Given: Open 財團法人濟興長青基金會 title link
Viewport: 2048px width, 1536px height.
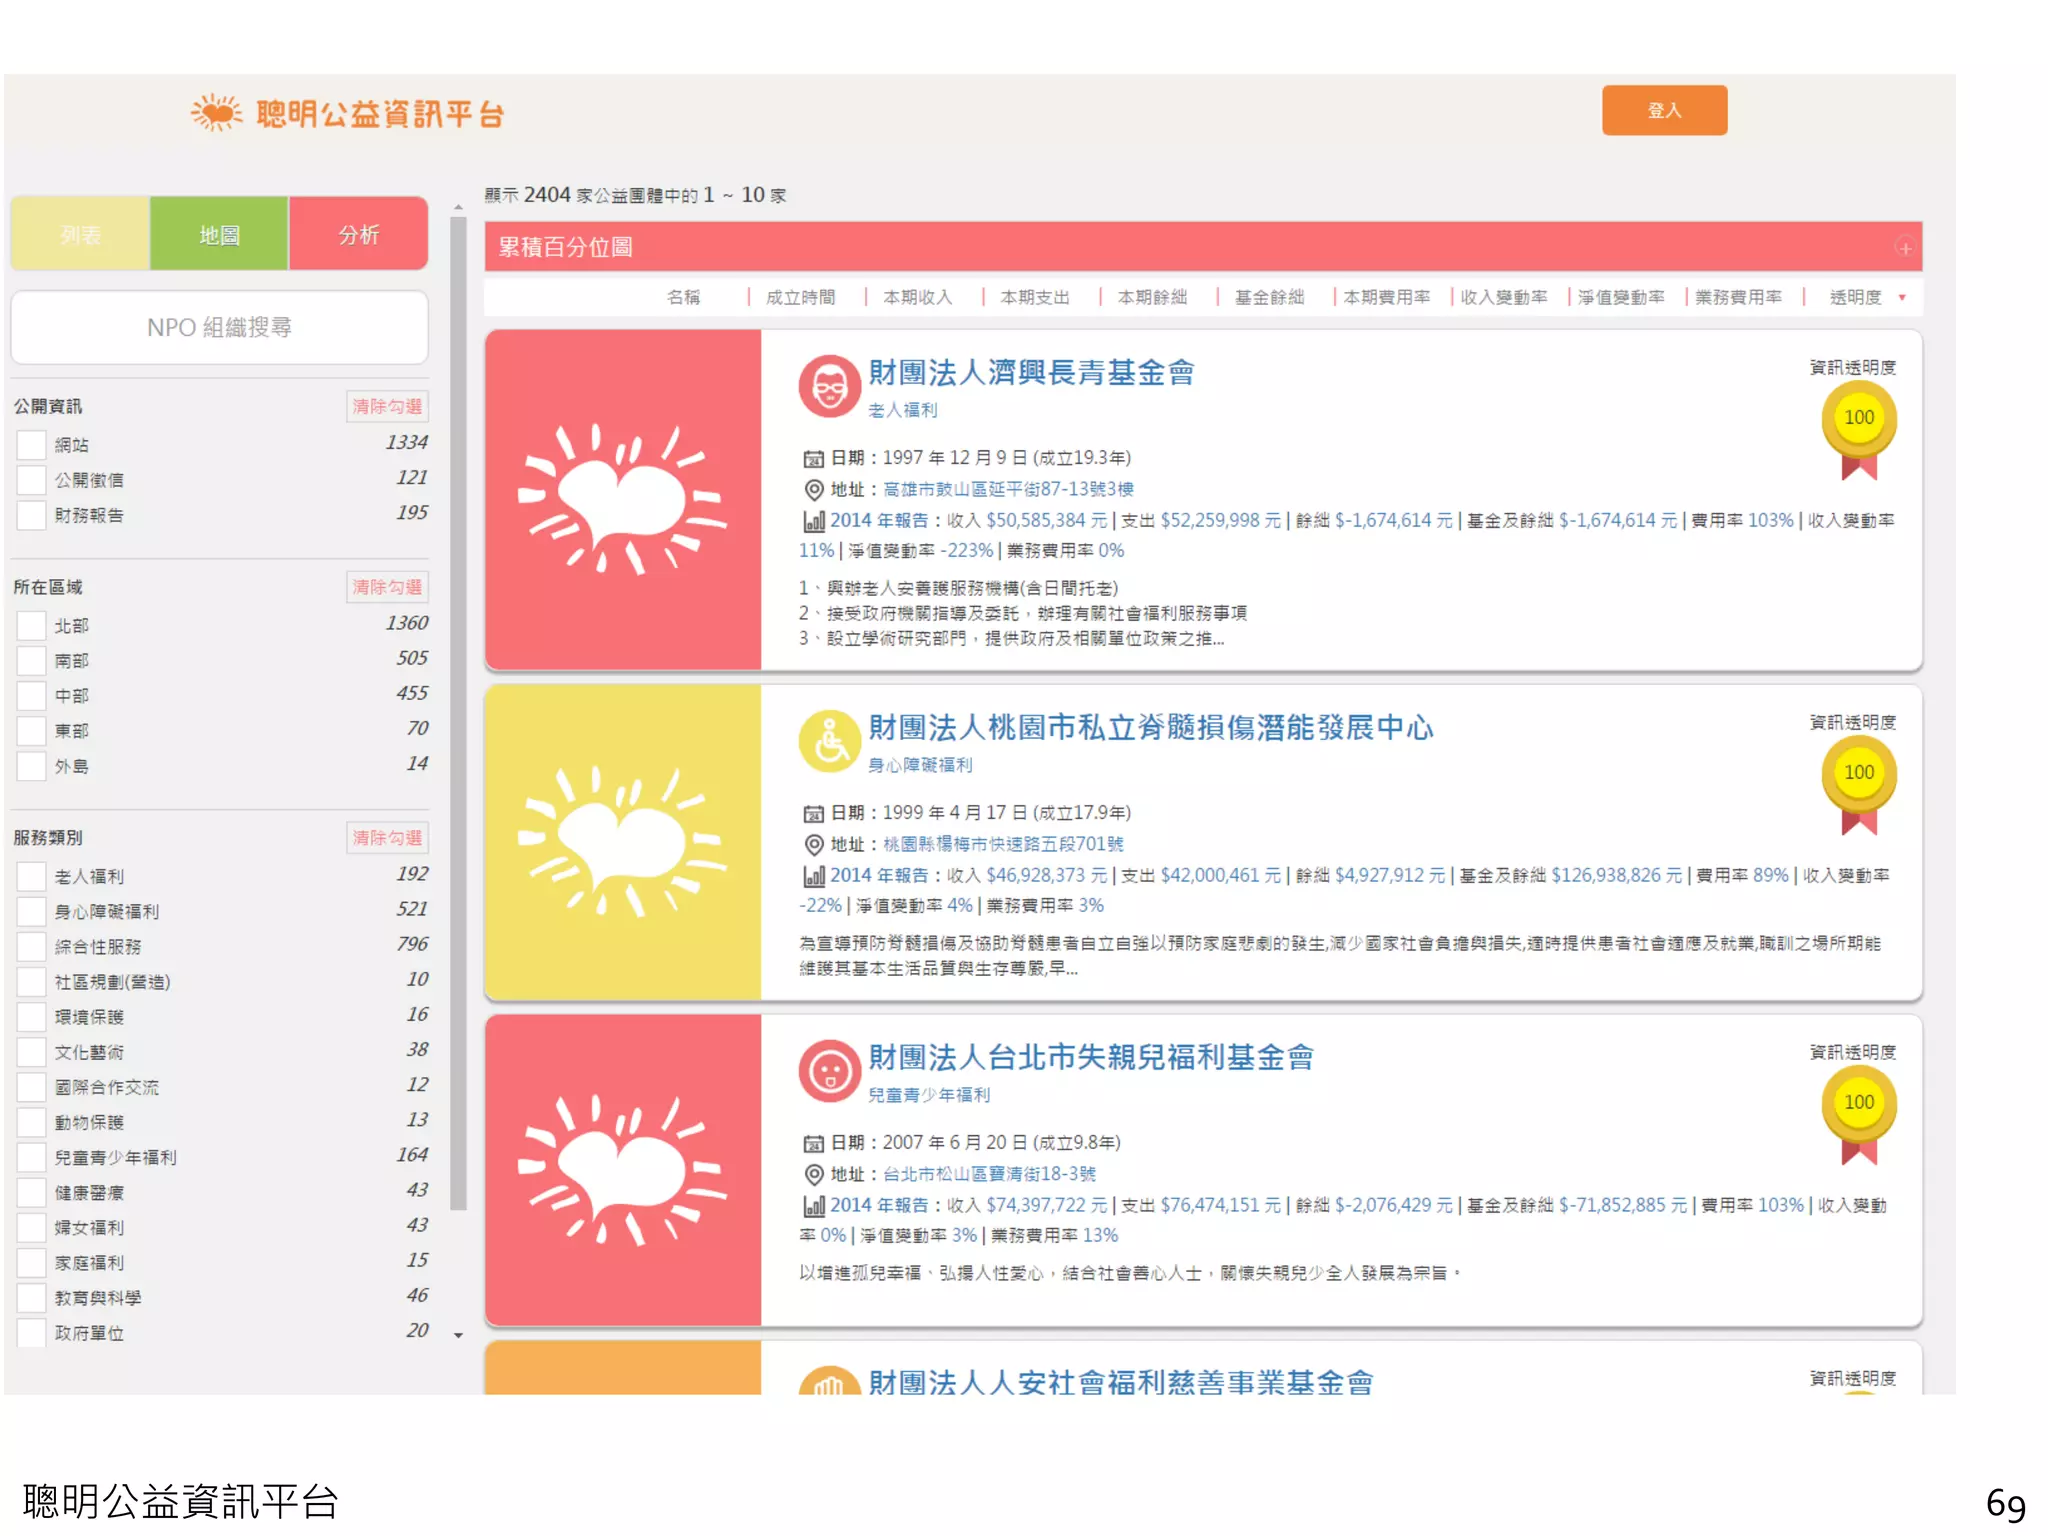Looking at the screenshot, I should 1031,373.
